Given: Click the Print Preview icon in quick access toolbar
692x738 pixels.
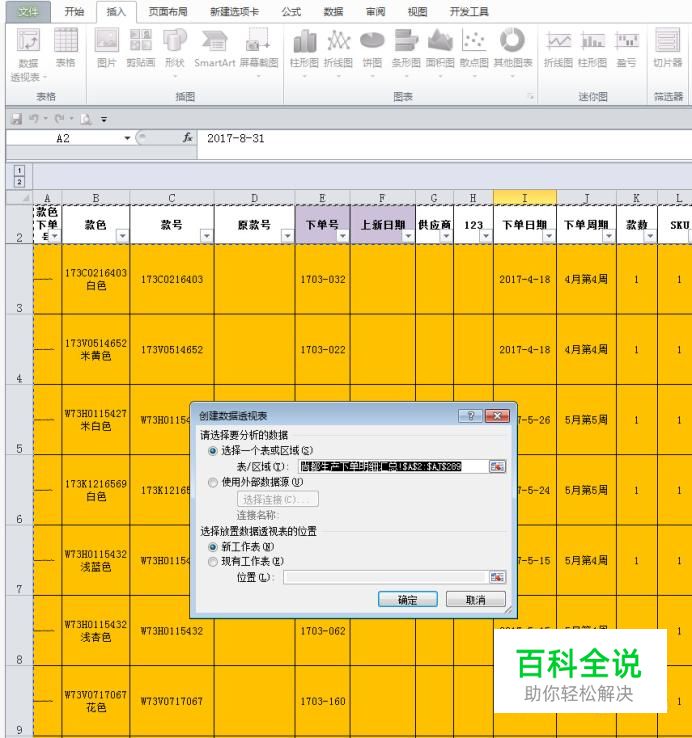Looking at the screenshot, I should coord(86,119).
